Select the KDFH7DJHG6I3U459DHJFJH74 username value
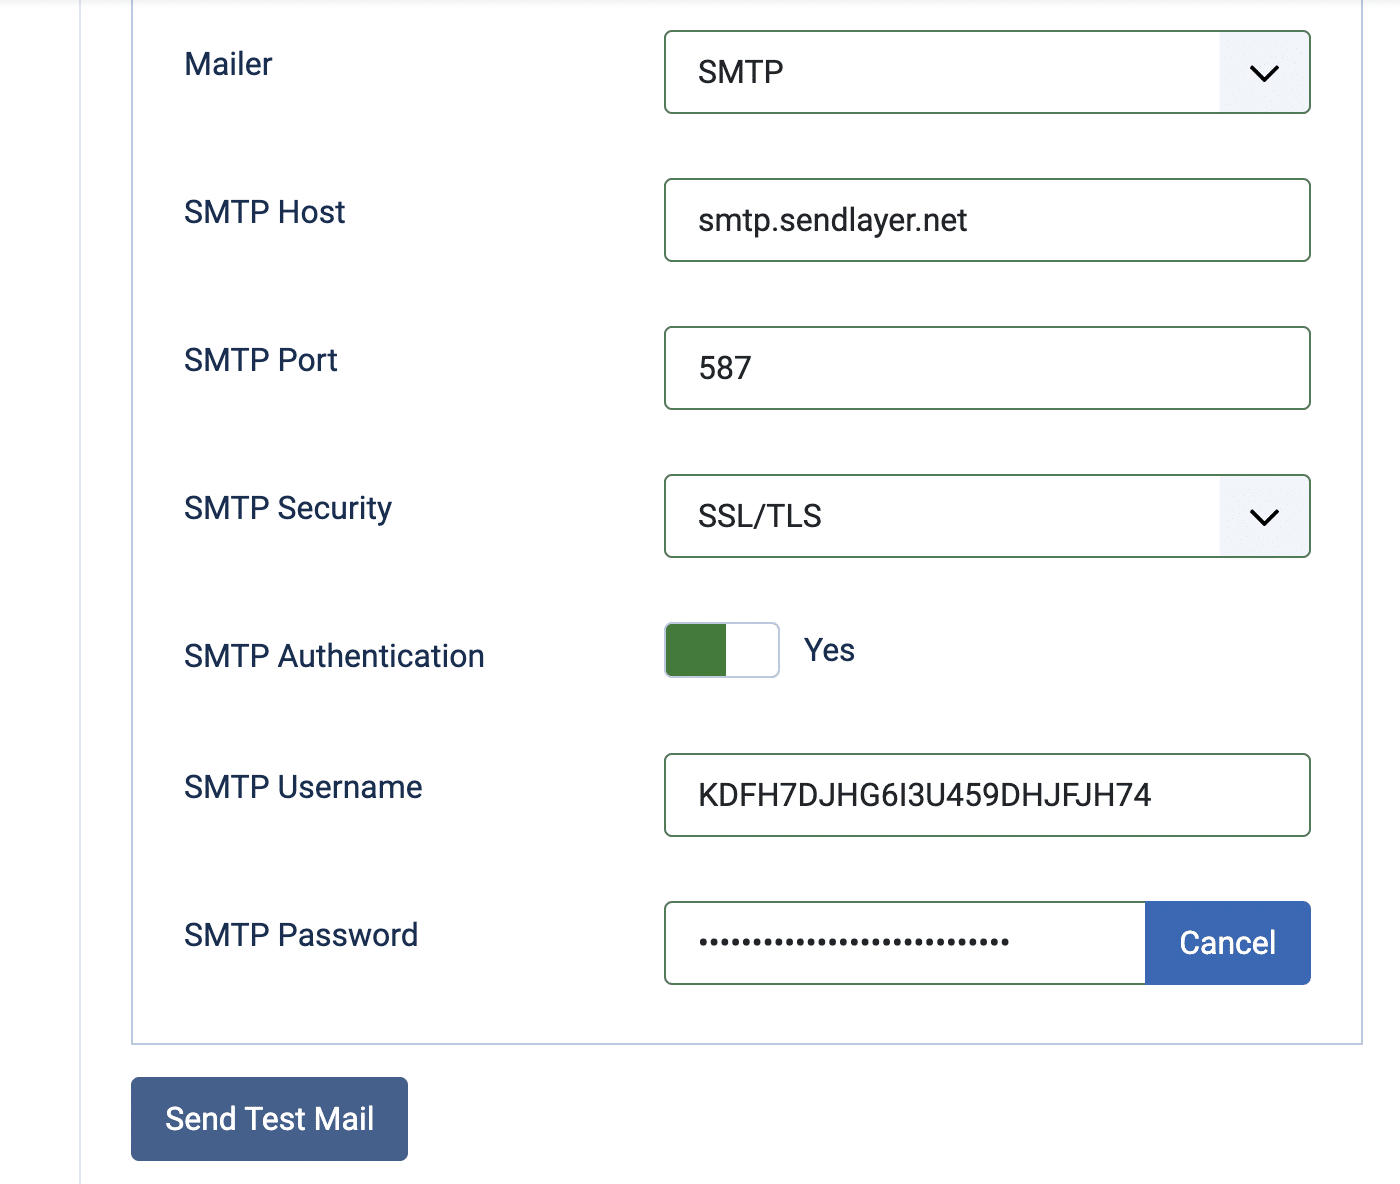Image resolution: width=1400 pixels, height=1184 pixels. click(x=925, y=795)
